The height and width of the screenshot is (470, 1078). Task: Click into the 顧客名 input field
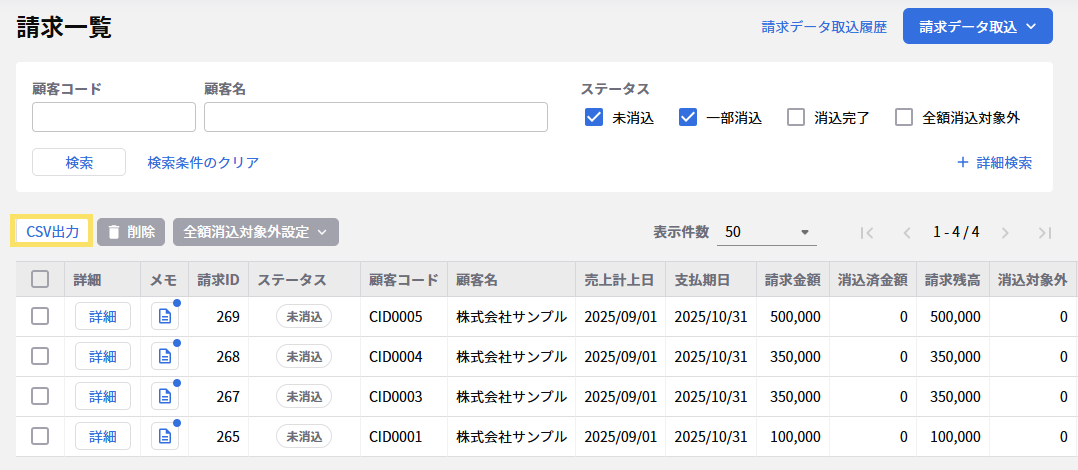point(375,117)
